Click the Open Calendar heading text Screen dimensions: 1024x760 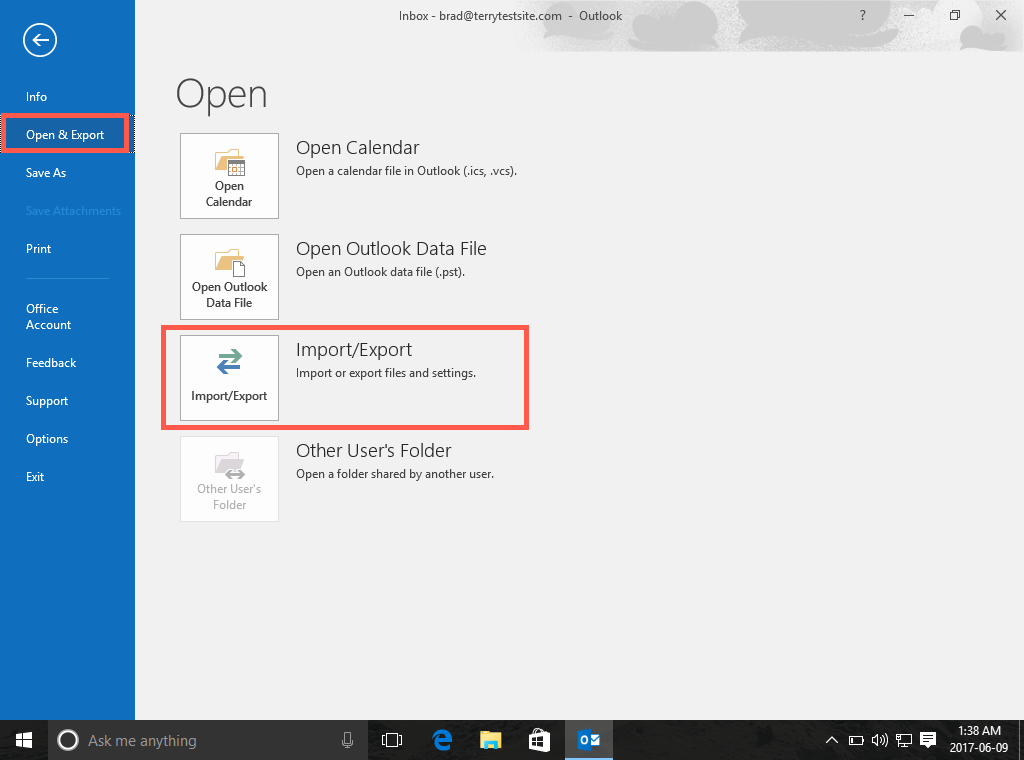357,148
